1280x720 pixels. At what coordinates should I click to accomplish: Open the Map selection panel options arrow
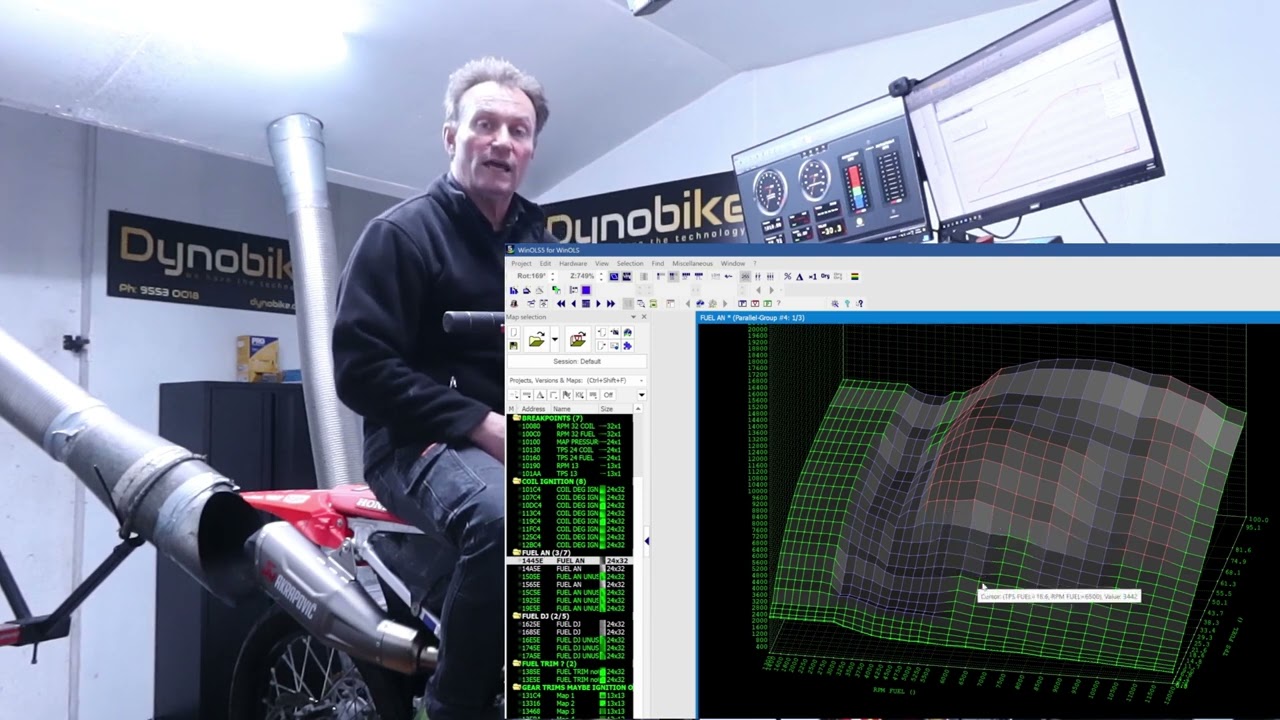click(633, 317)
